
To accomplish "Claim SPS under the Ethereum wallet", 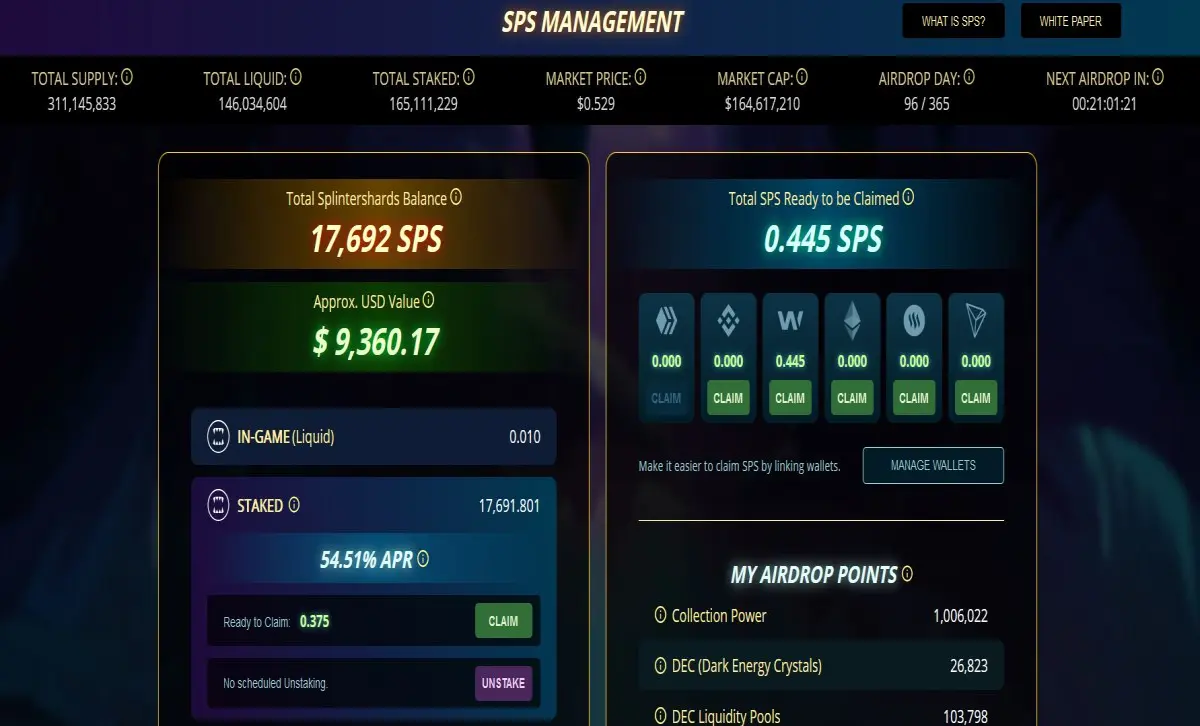I will point(852,398).
